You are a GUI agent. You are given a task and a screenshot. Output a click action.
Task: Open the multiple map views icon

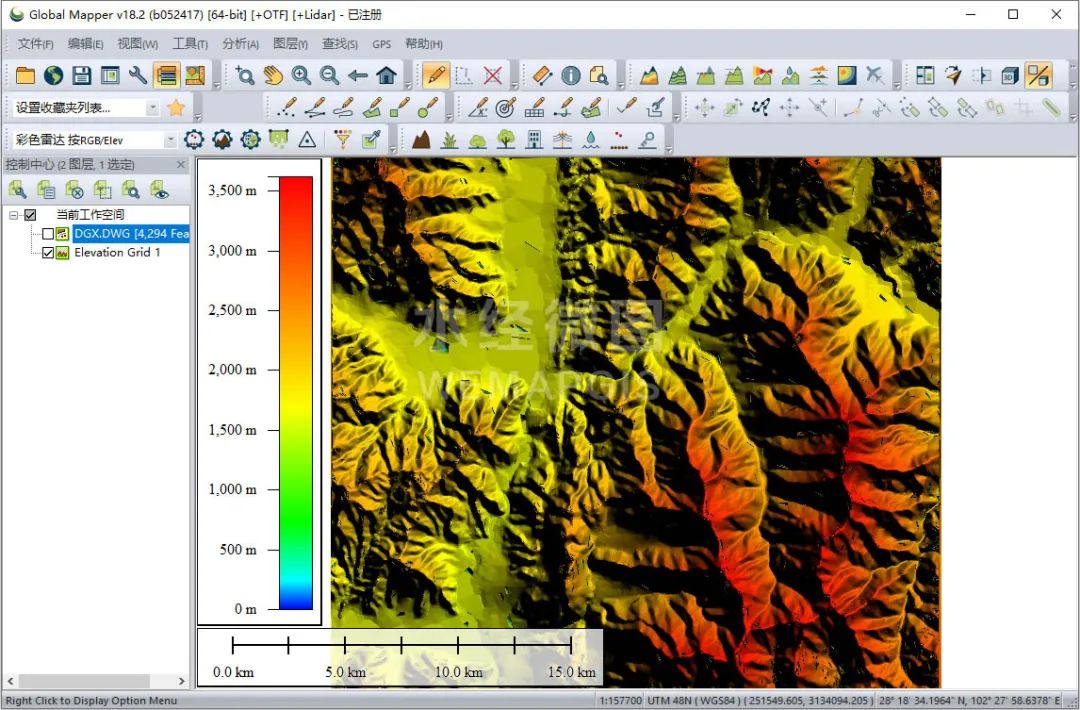924,75
